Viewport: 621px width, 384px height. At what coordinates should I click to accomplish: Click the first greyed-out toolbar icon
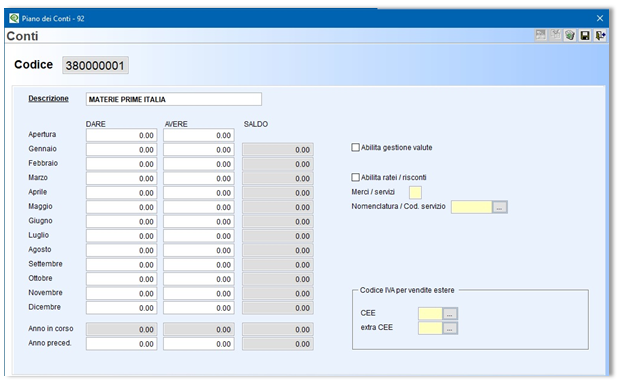tap(541, 35)
